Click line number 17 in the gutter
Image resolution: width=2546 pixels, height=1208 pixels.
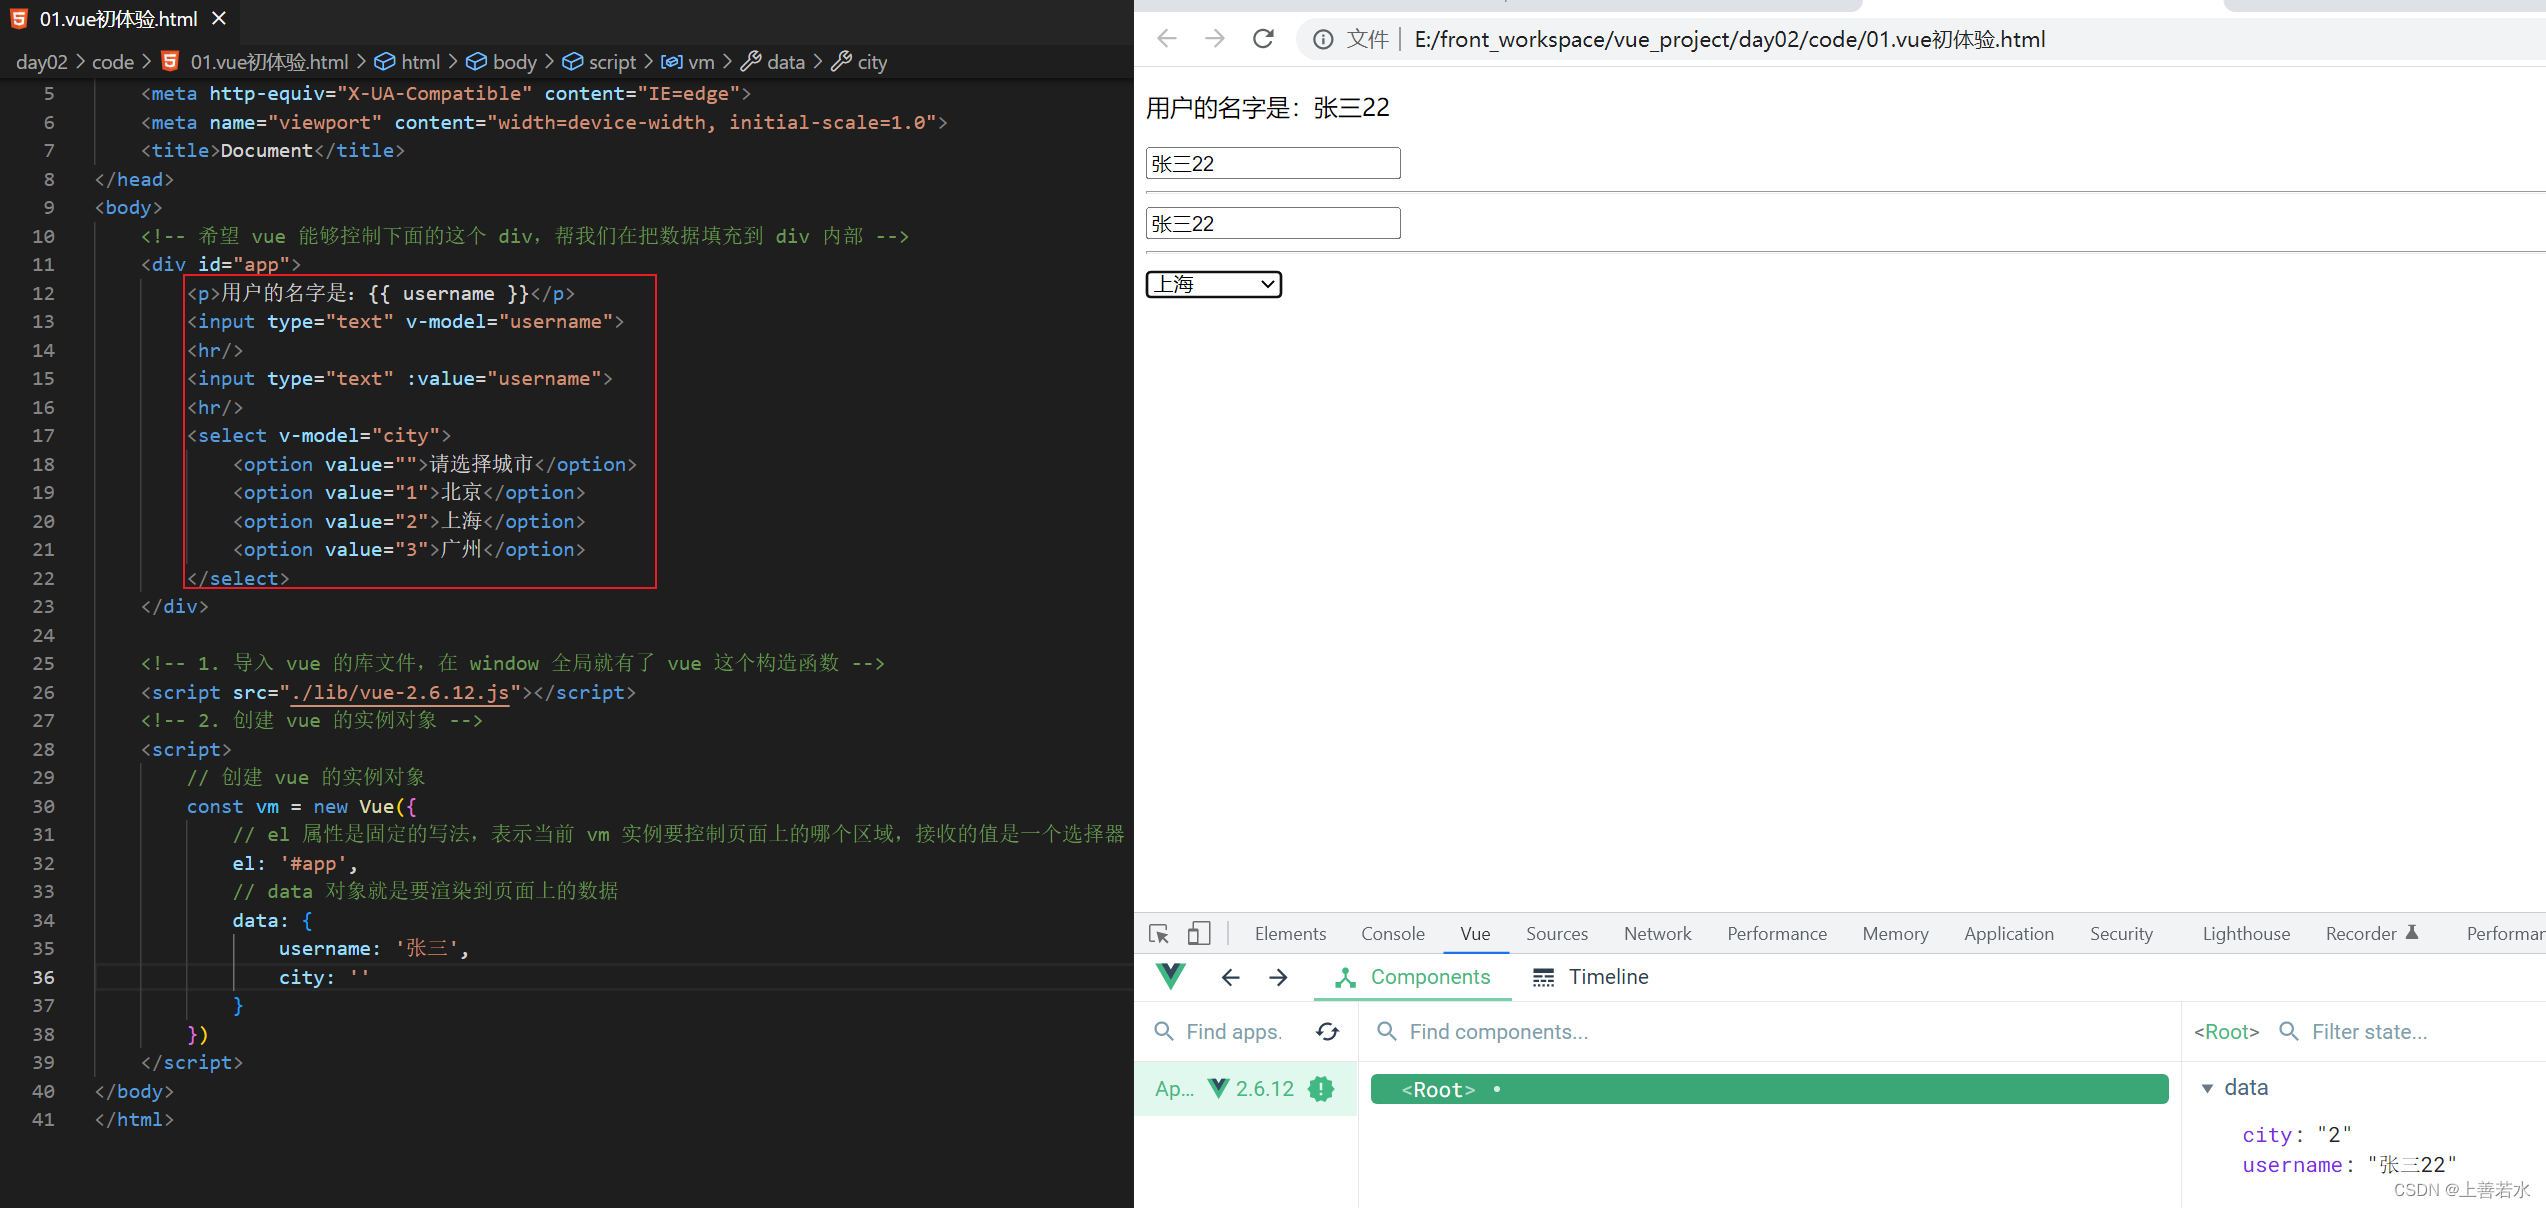coord(43,435)
